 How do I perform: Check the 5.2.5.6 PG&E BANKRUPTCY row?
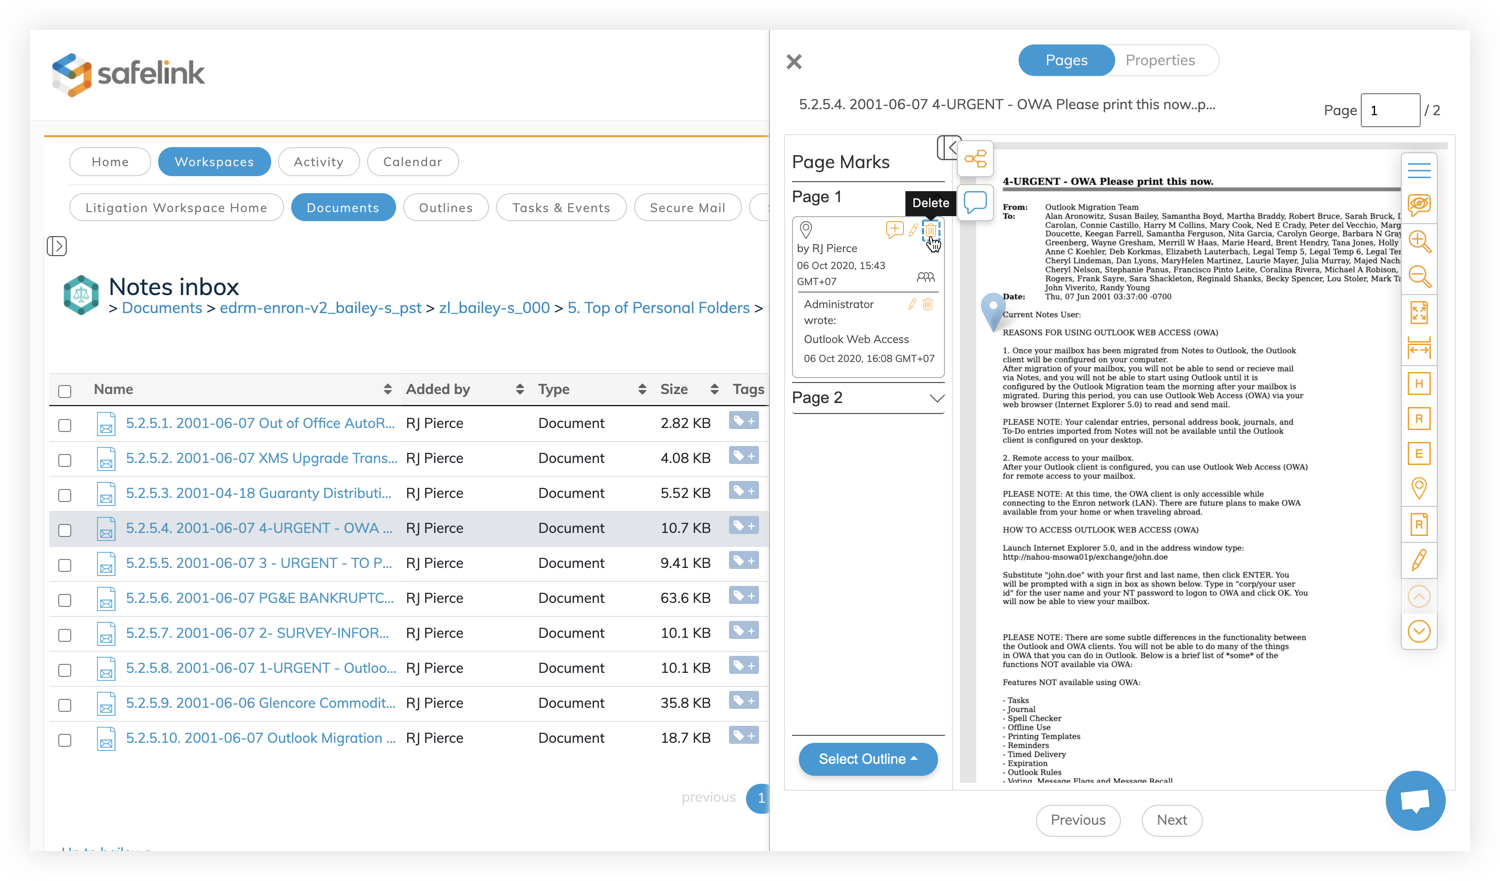coord(65,600)
